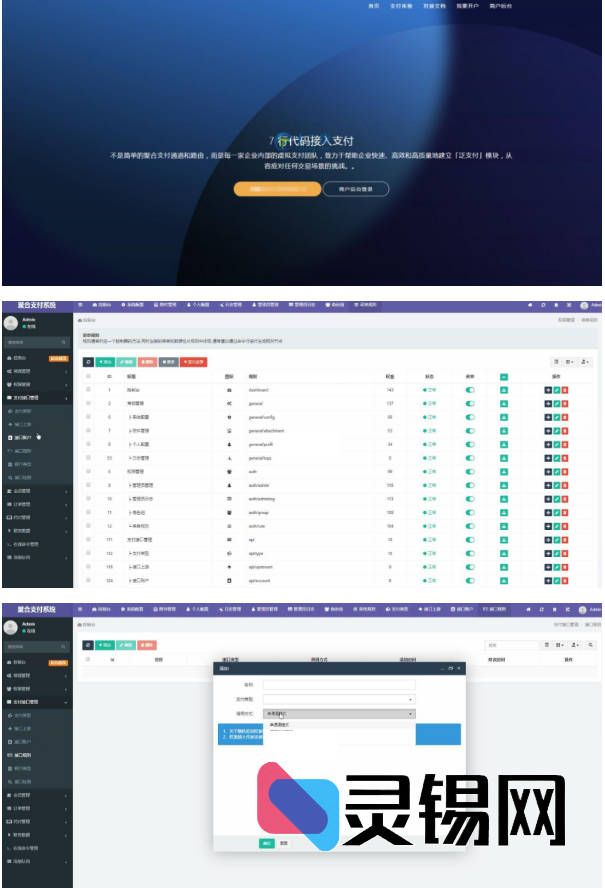Viewport: 605px width, 888px height.
Task: Tick the select-all checkbox in the rule table header
Action: click(x=88, y=376)
